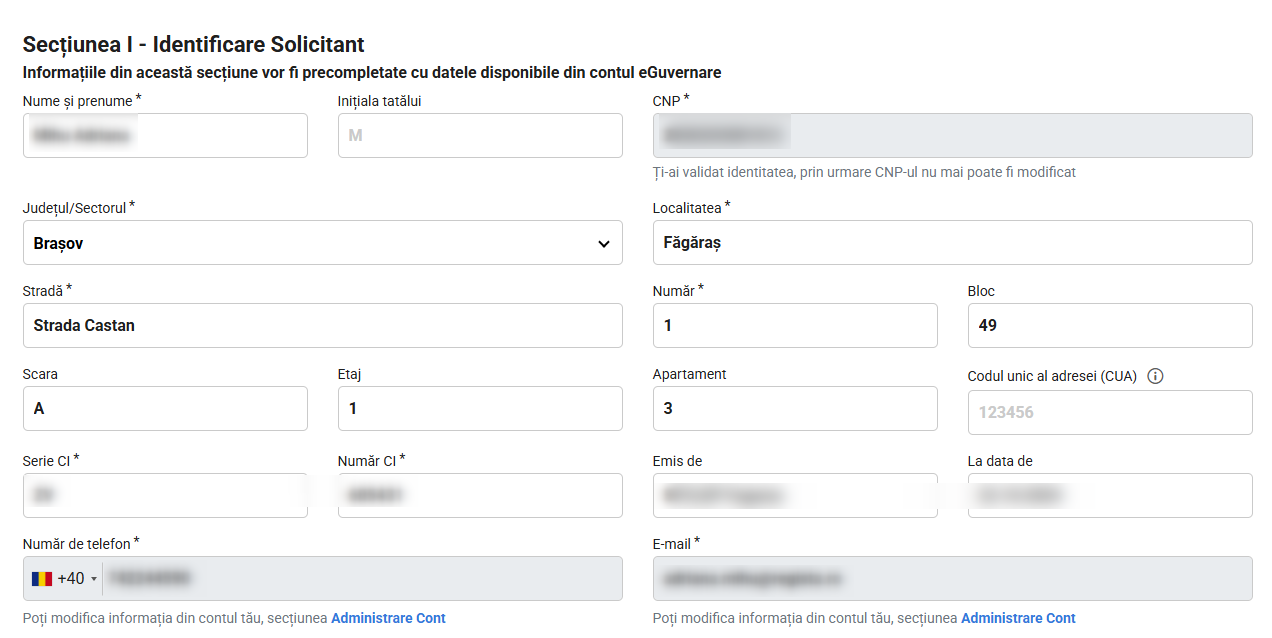Click the Emis de field

795,495
